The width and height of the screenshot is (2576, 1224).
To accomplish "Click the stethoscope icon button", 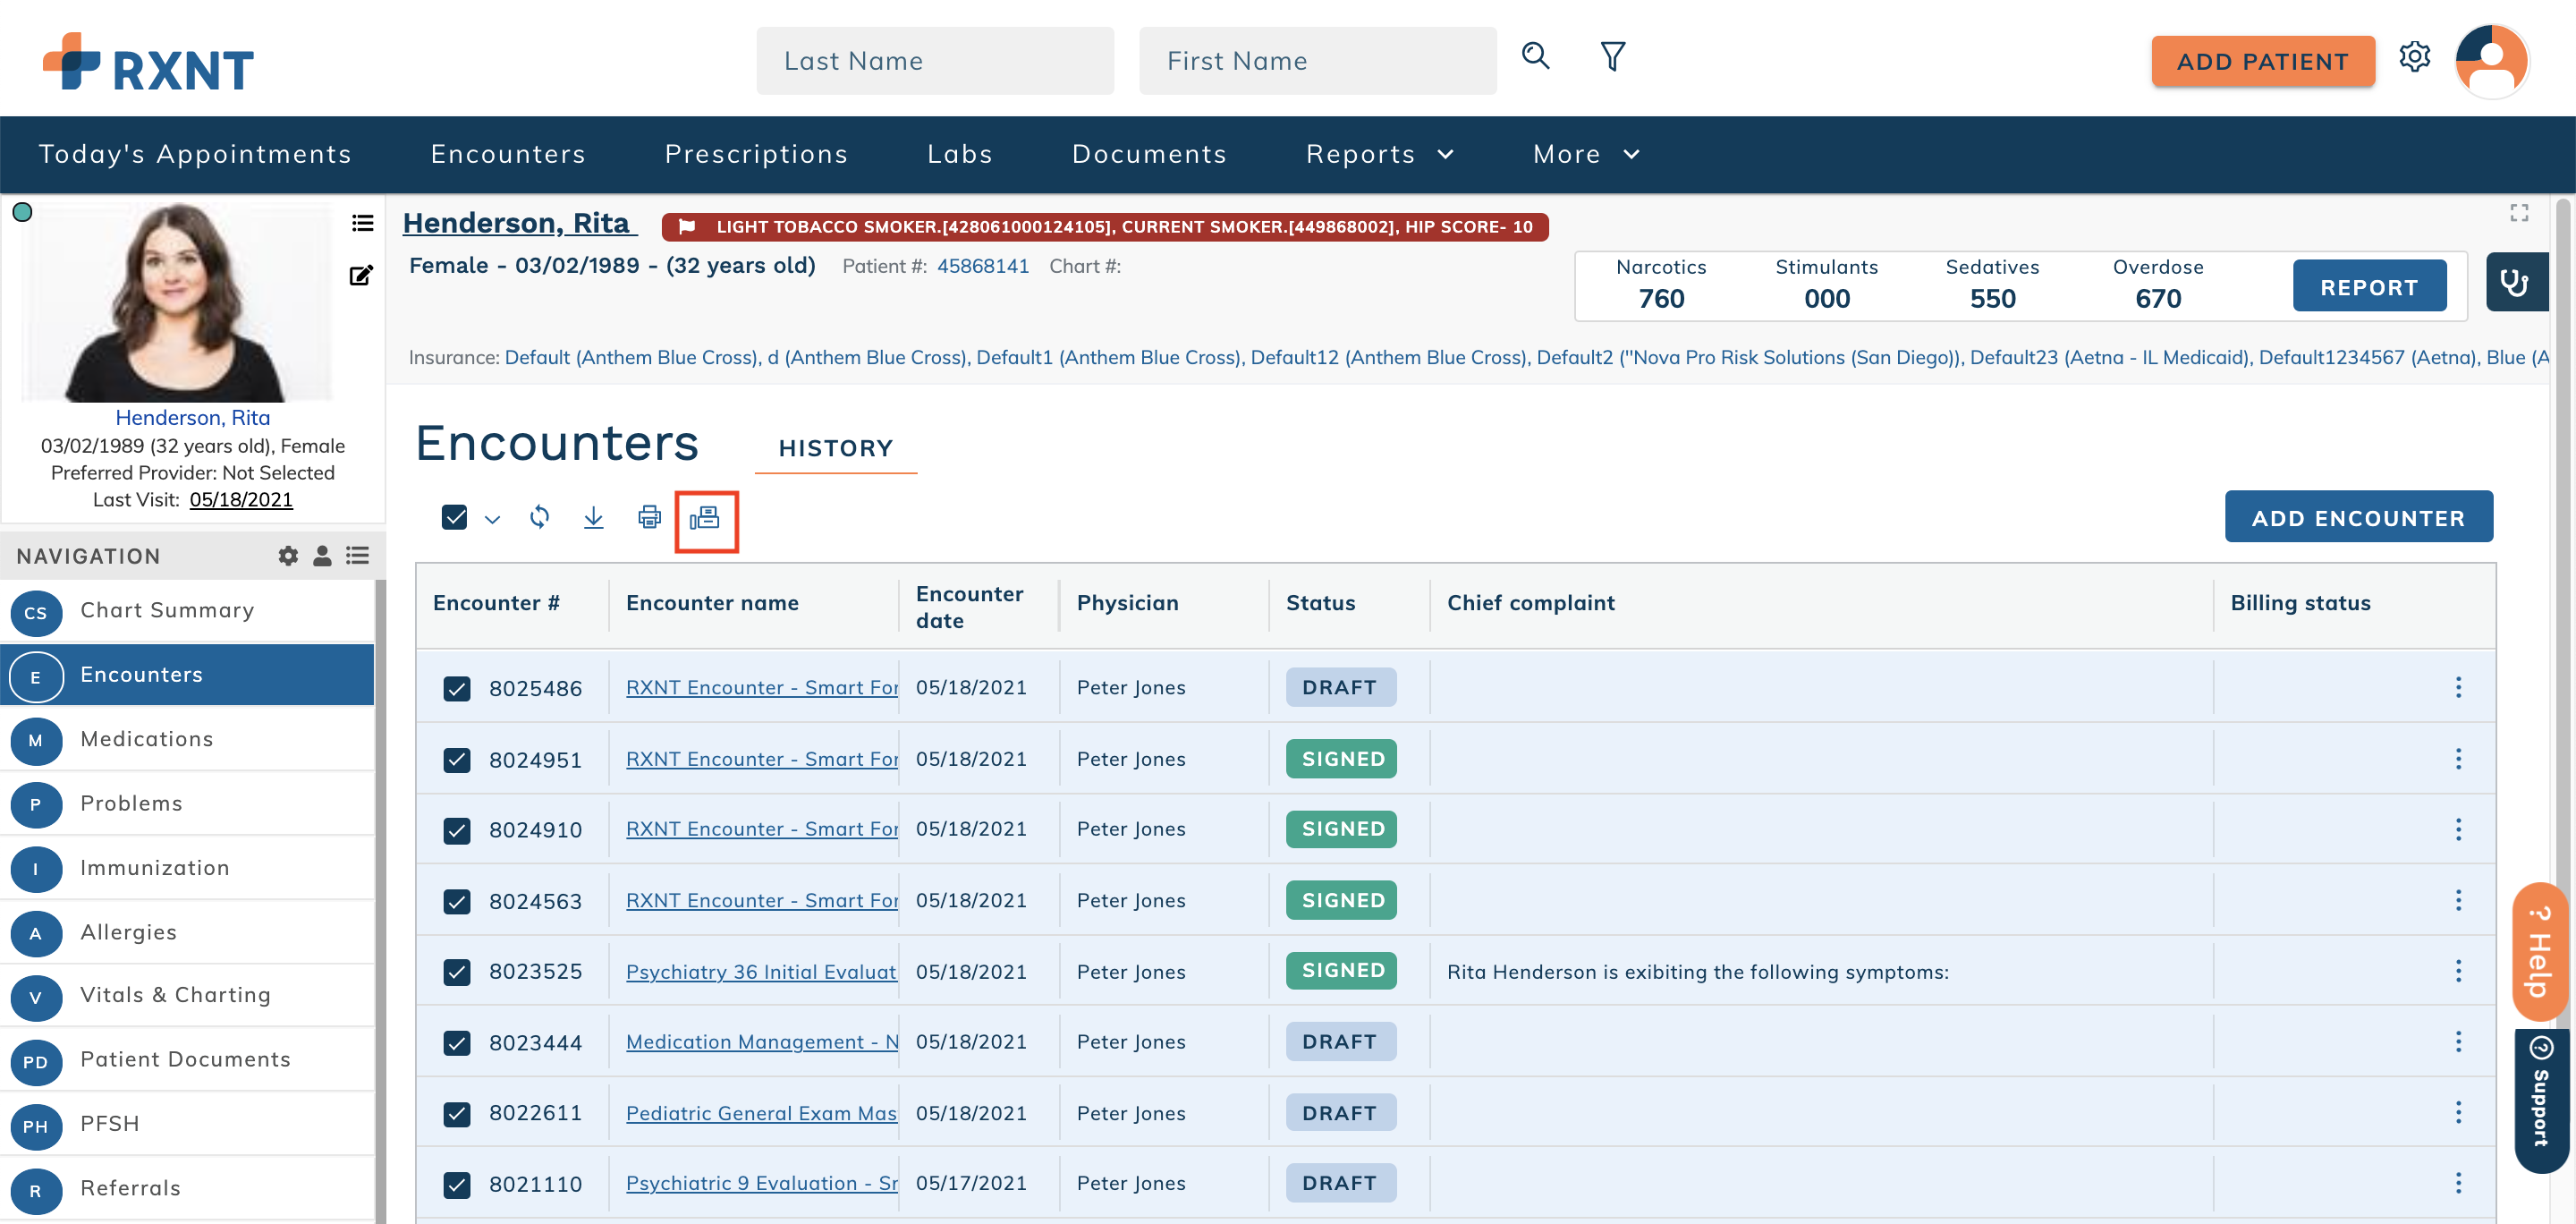I will click(x=2515, y=283).
